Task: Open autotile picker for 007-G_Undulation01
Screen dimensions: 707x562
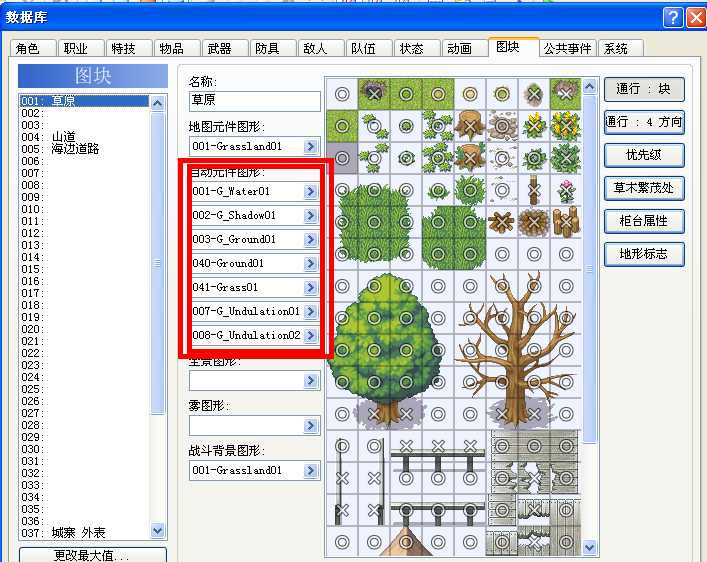Action: tap(310, 311)
